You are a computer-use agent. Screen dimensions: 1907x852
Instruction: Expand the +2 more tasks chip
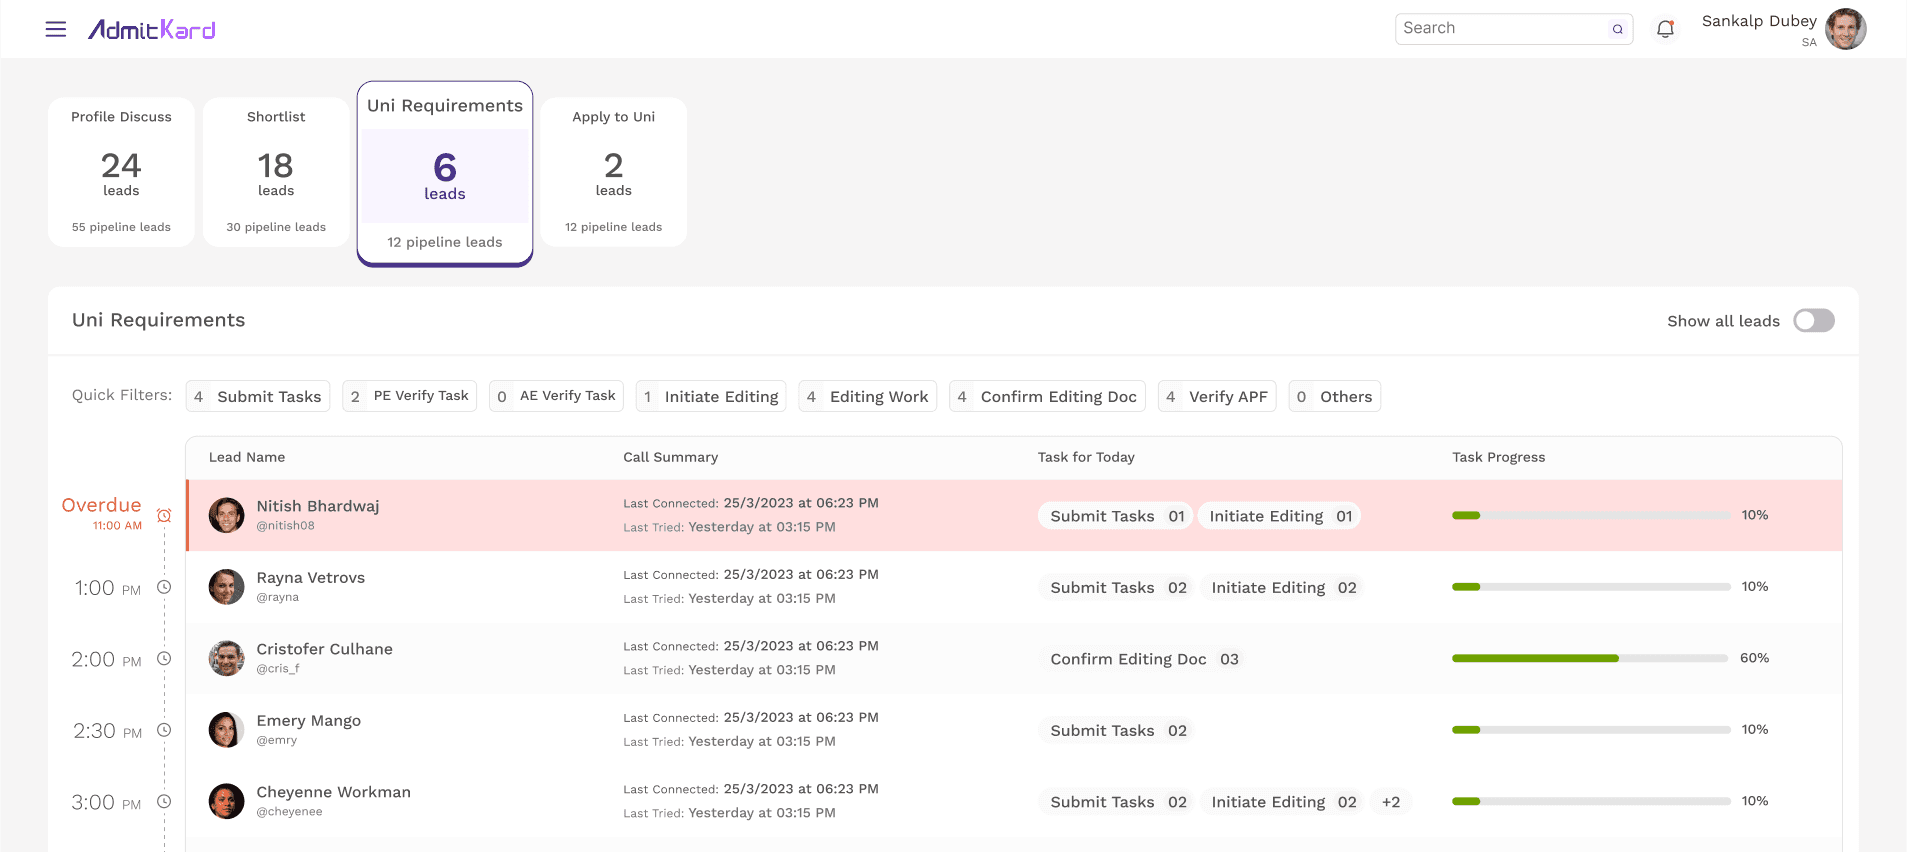[1391, 802]
